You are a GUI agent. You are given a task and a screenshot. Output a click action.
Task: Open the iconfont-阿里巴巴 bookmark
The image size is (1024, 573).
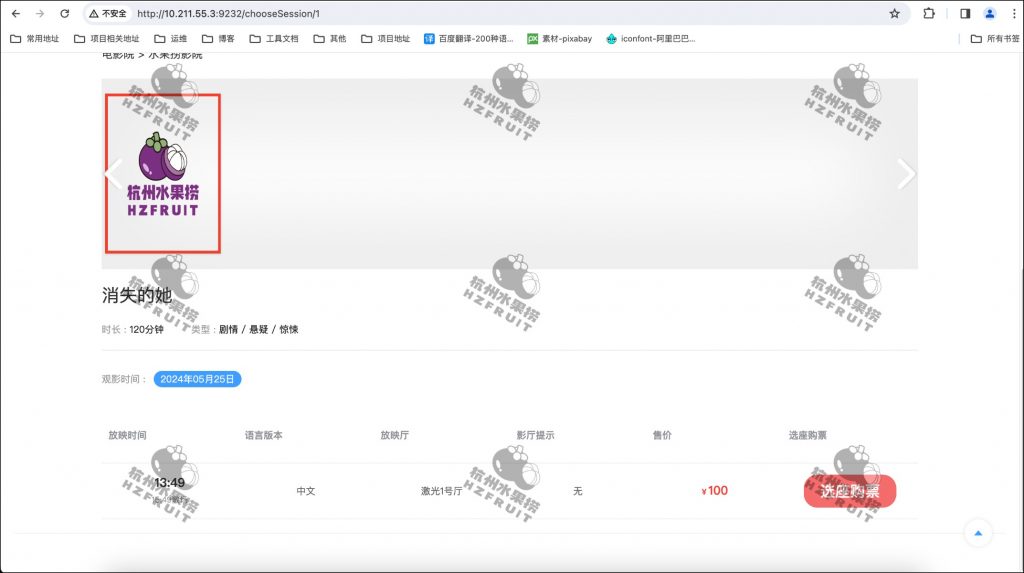tap(650, 39)
